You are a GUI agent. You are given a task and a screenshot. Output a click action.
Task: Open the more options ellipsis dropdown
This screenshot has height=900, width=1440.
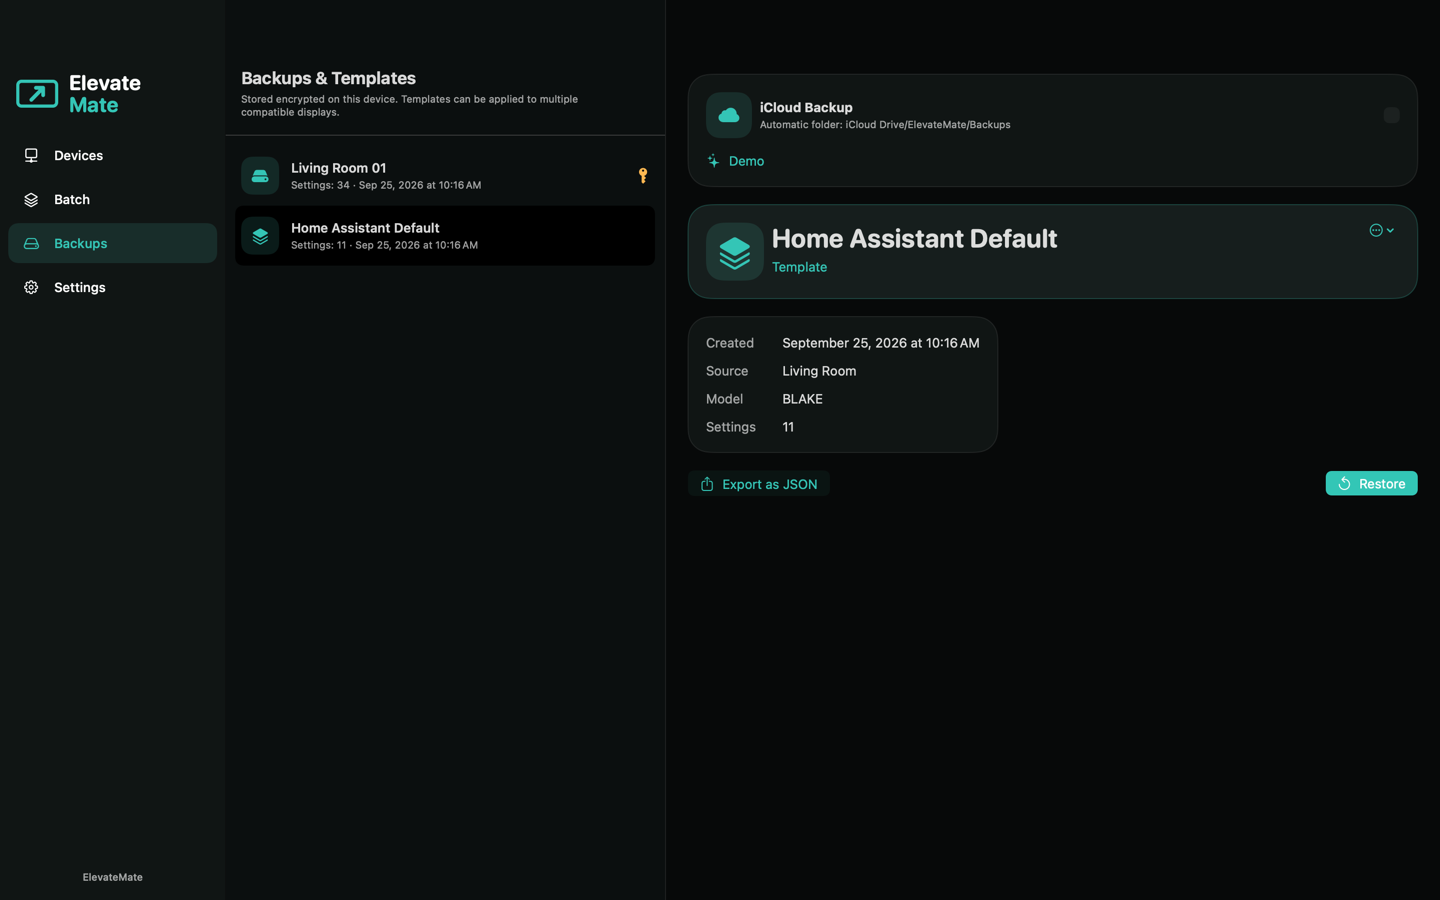click(1382, 230)
